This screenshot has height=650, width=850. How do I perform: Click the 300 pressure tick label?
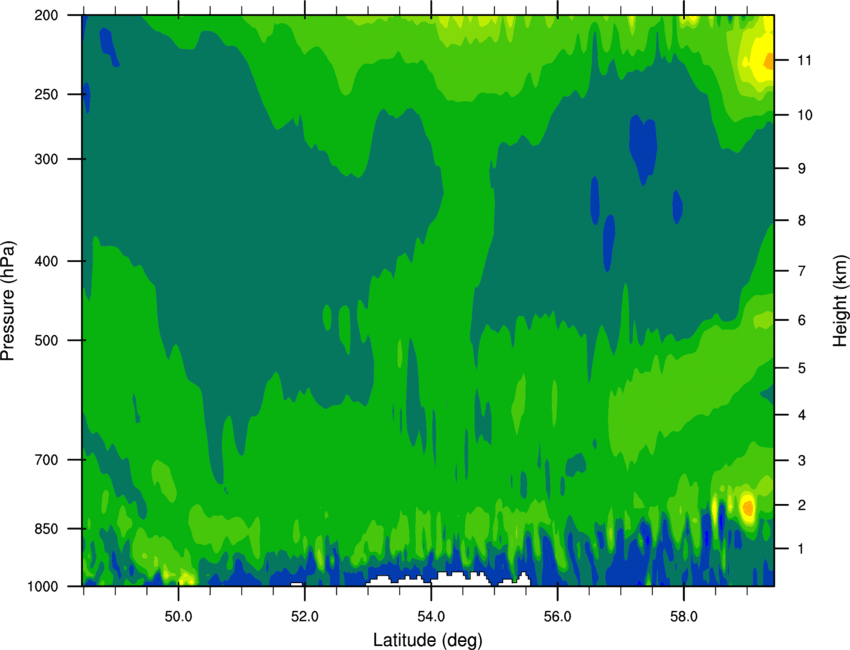tap(46, 159)
